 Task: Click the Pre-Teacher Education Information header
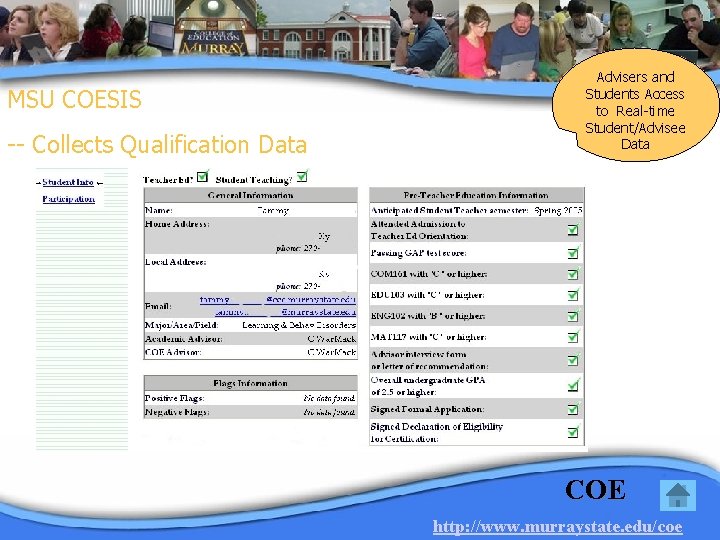476,195
